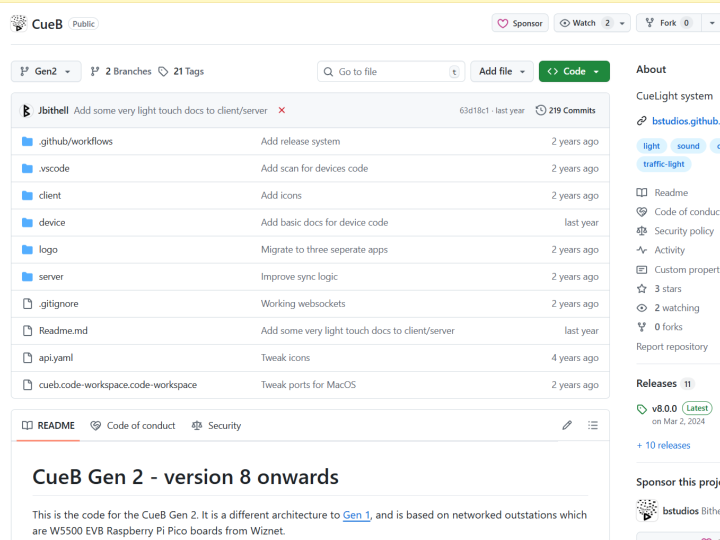Image resolution: width=720 pixels, height=540 pixels.
Task: Switch to the Code of conduct tab
Action: coord(133,425)
